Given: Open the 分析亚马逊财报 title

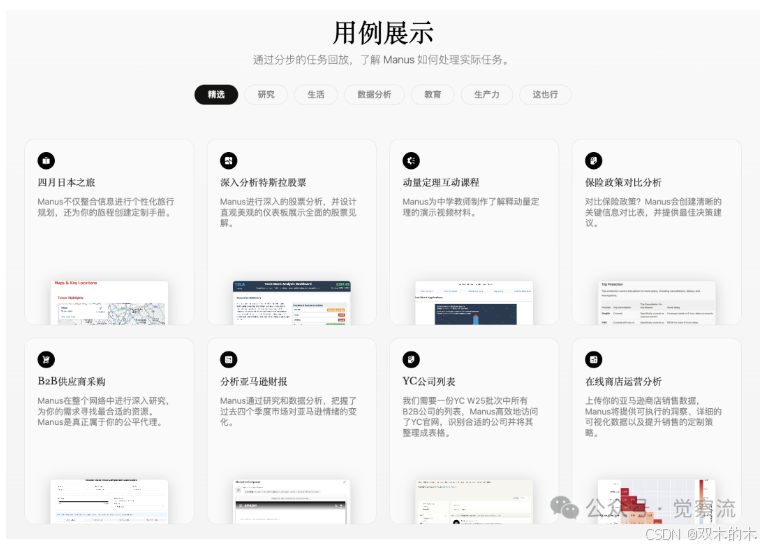Looking at the screenshot, I should [x=253, y=381].
